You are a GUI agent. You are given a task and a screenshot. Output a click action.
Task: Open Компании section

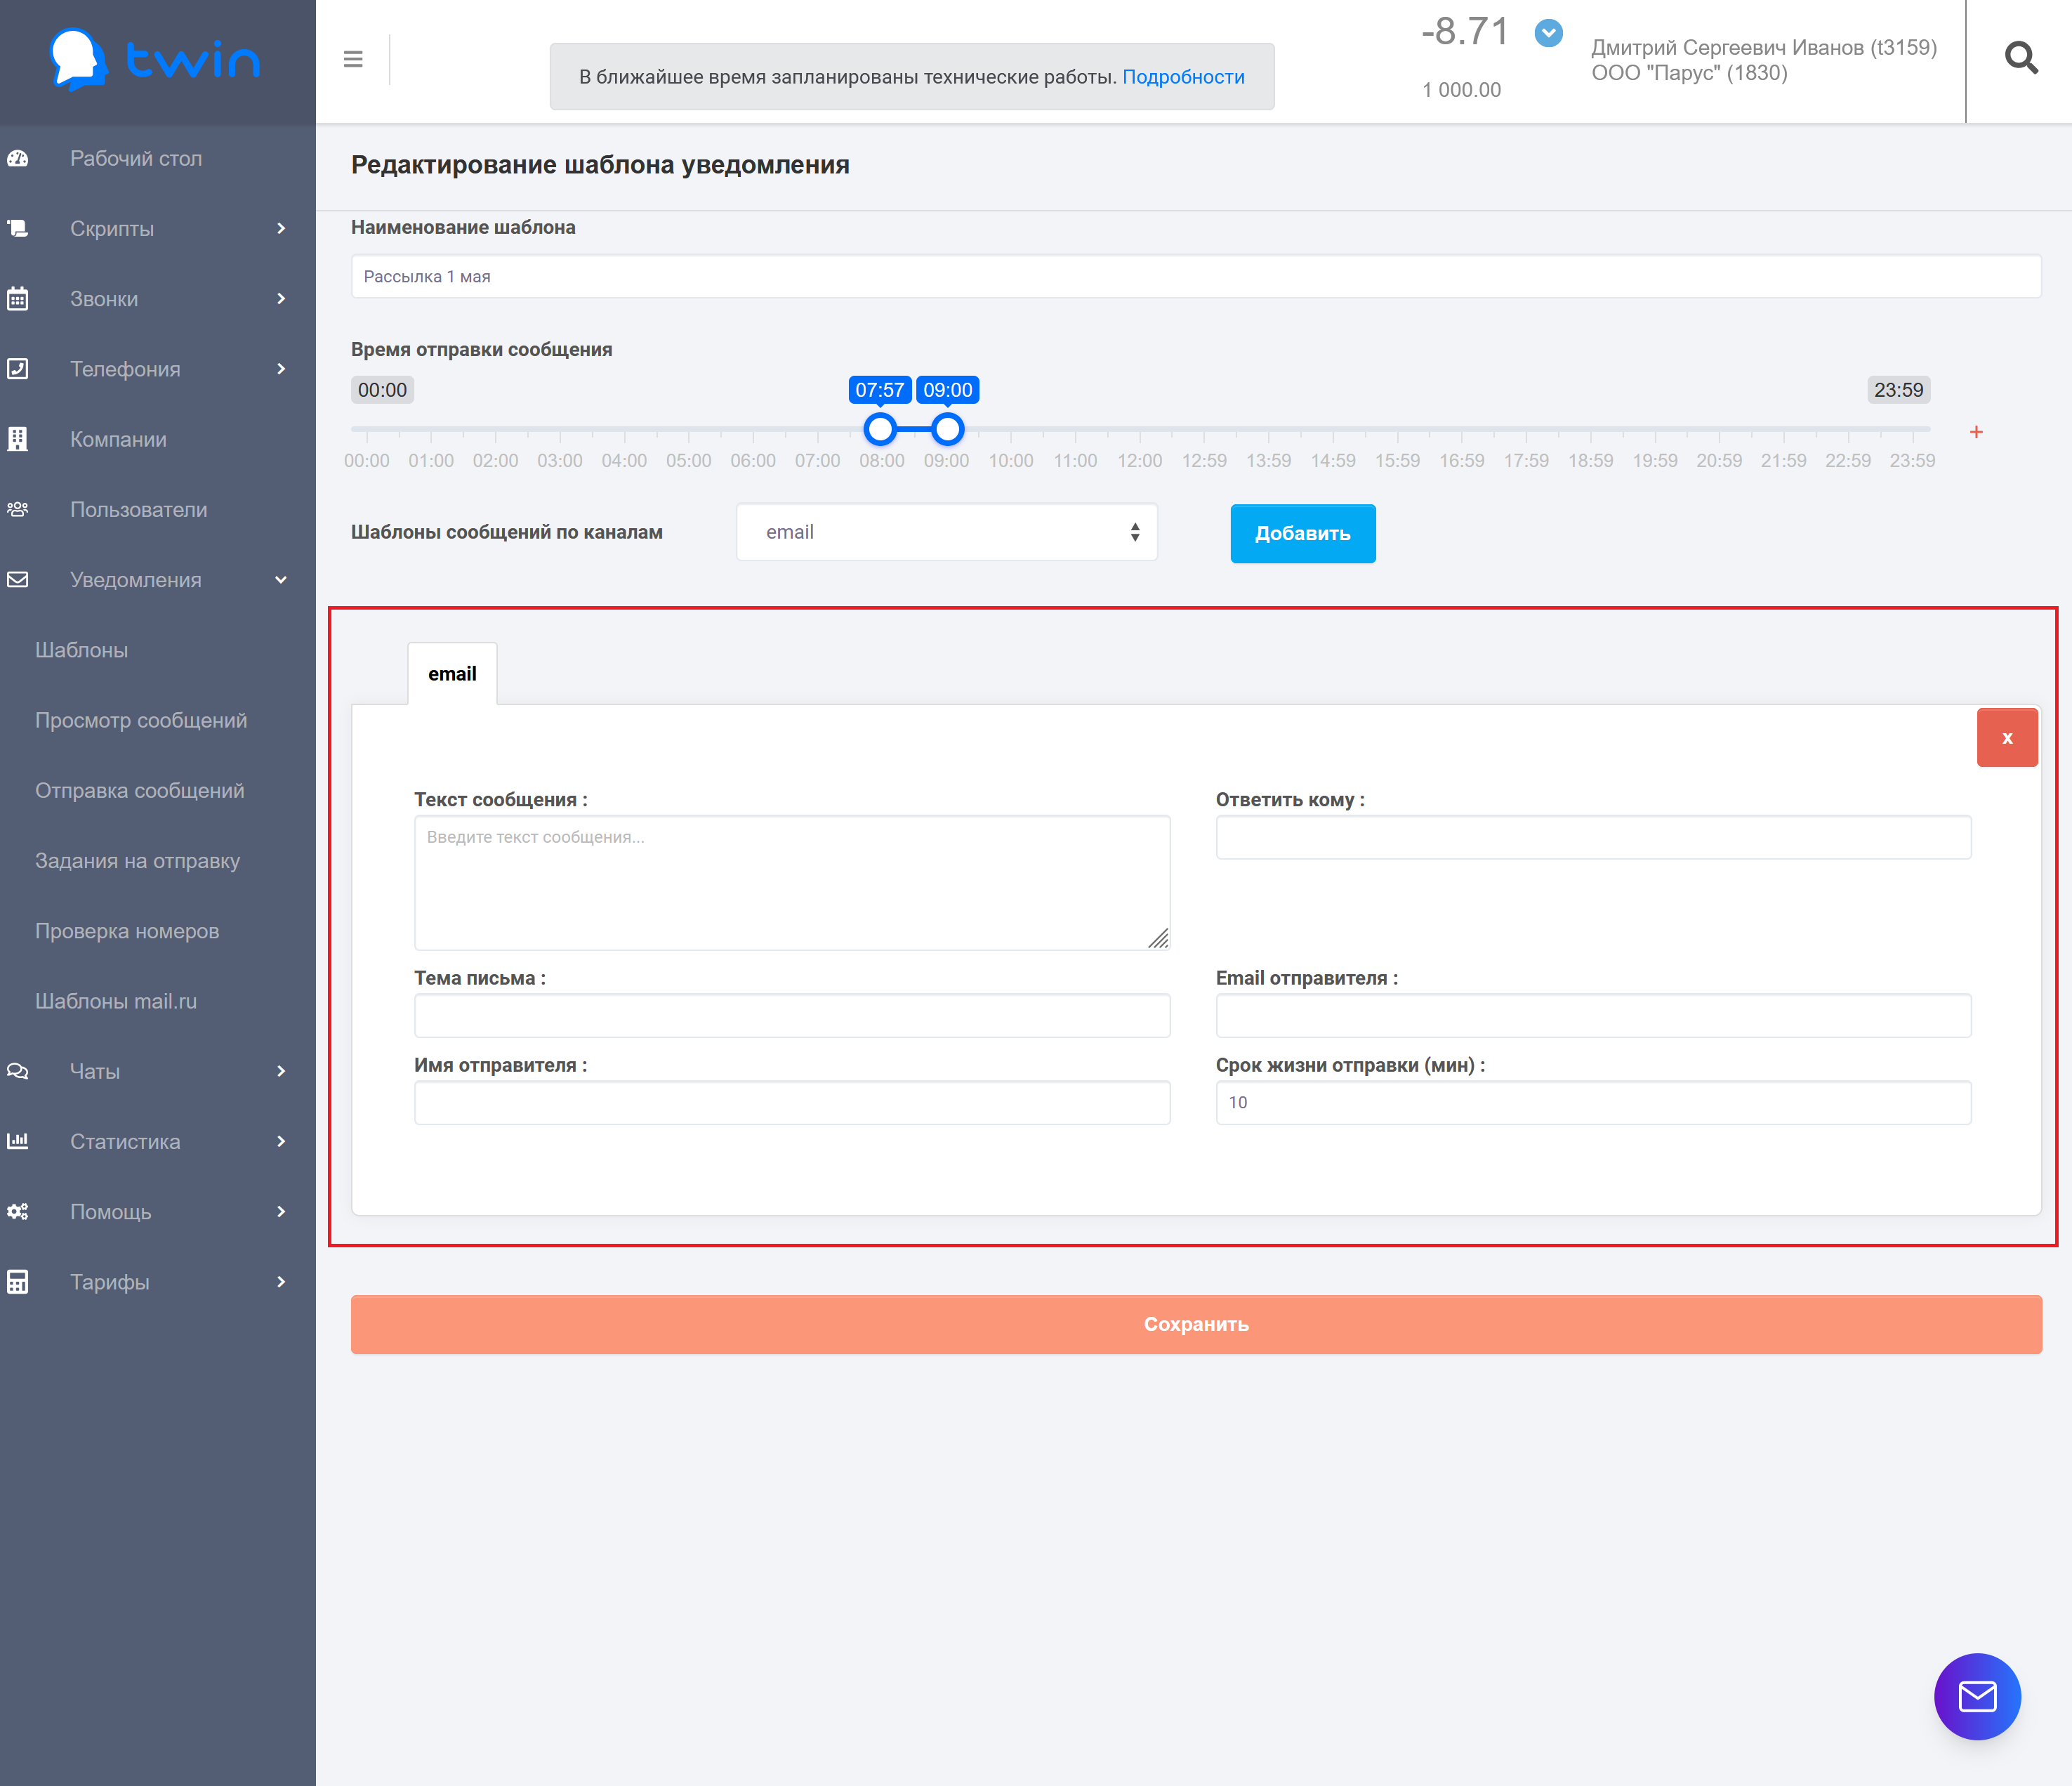118,439
